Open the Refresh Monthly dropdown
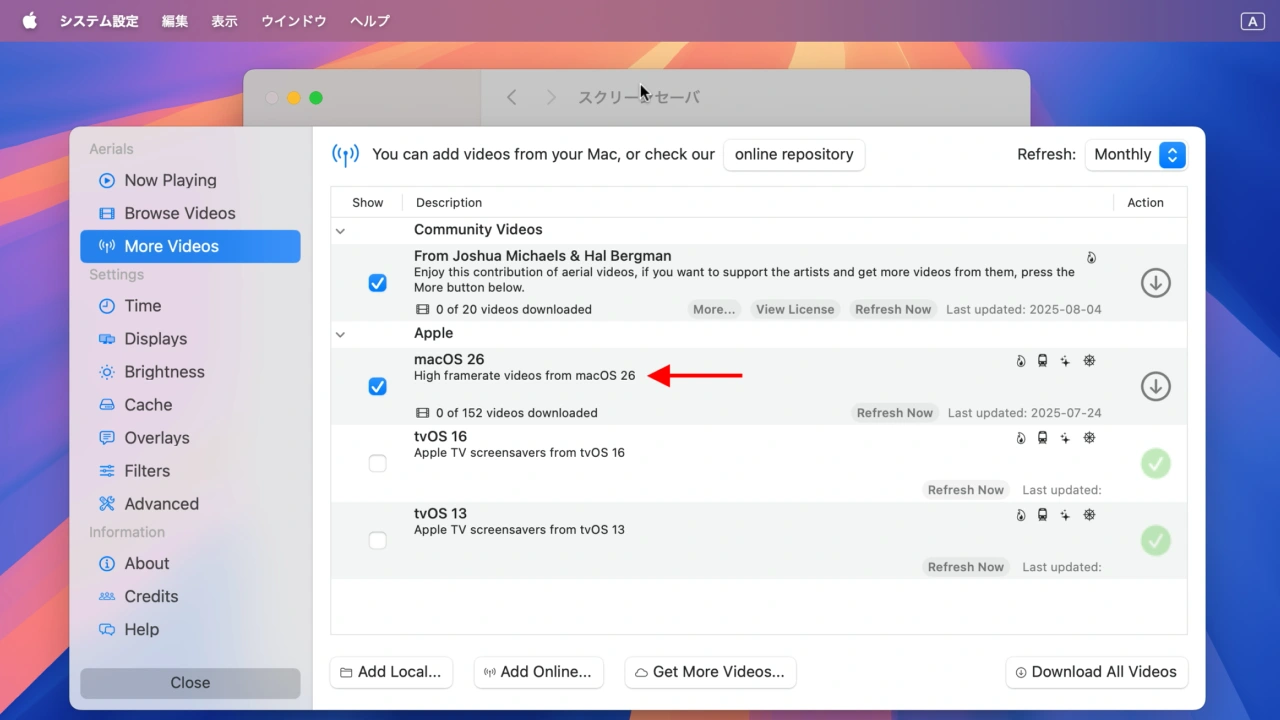Screen dimensions: 1280x720 pyautogui.click(x=1135, y=155)
